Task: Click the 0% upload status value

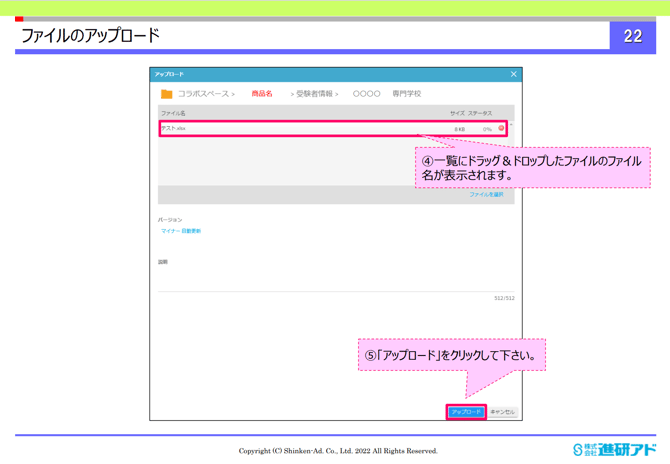Action: tap(487, 129)
